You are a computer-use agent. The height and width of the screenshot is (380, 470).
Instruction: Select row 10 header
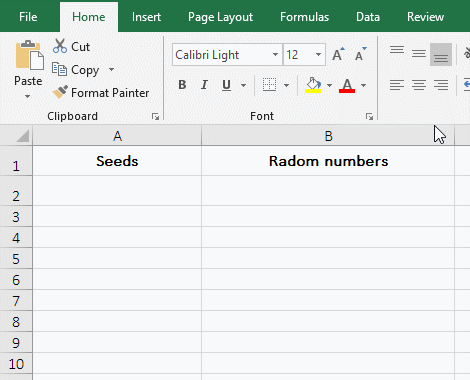[16, 363]
